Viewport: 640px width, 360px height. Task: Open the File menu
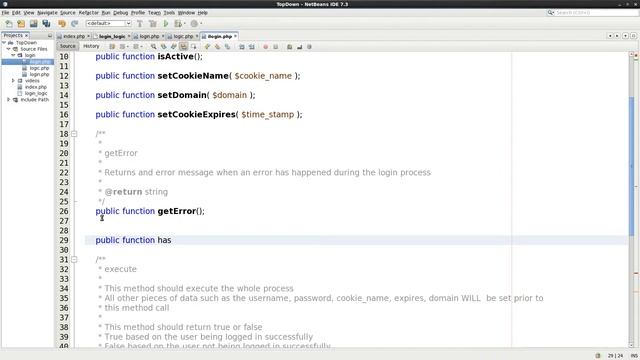tap(5, 13)
